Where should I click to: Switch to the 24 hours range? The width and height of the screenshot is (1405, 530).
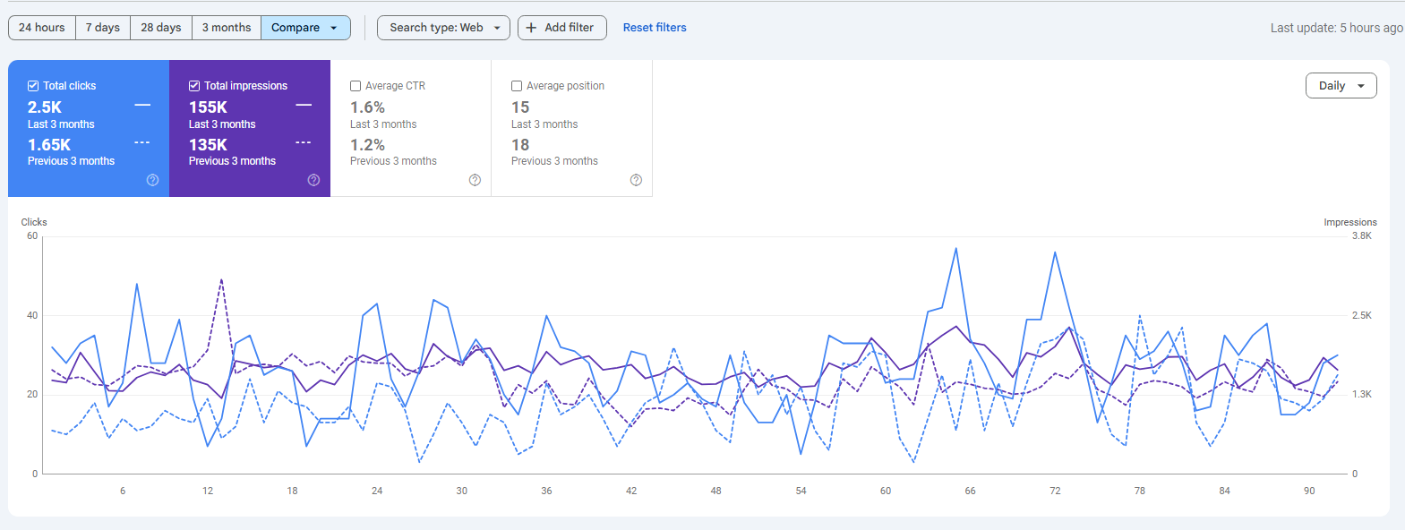pyautogui.click(x=41, y=28)
